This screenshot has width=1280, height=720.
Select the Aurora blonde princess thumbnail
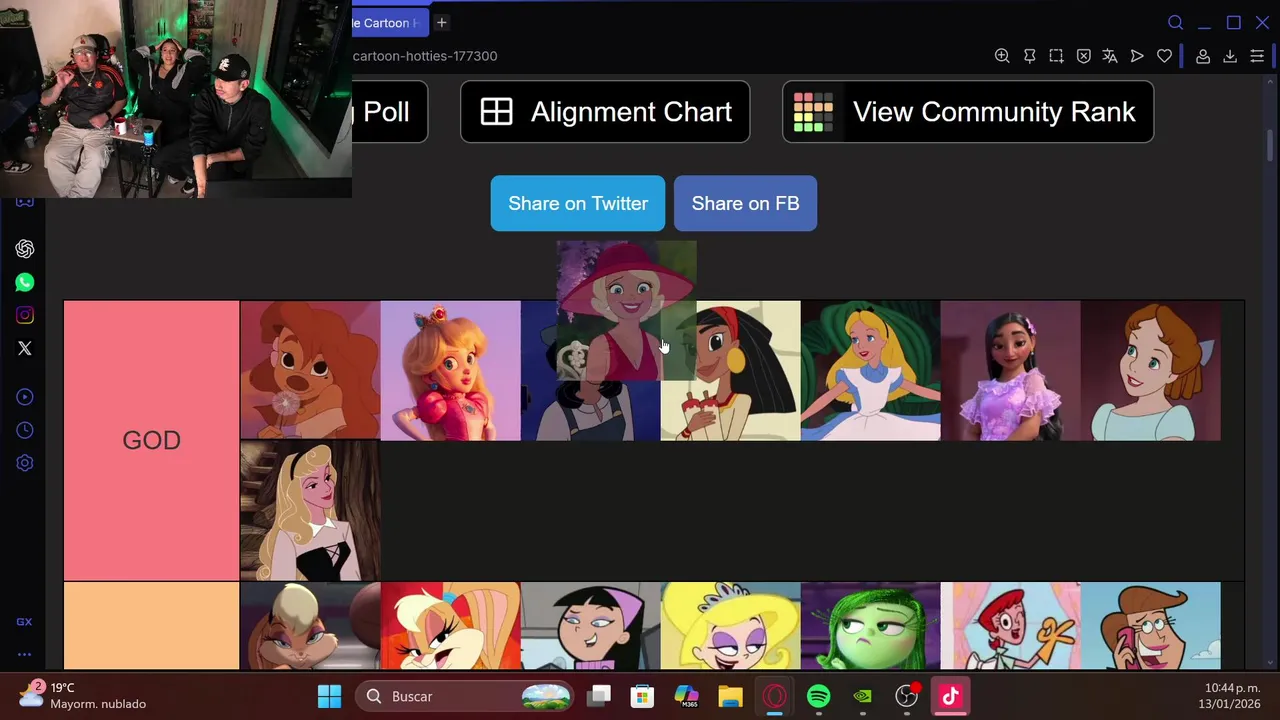point(310,511)
